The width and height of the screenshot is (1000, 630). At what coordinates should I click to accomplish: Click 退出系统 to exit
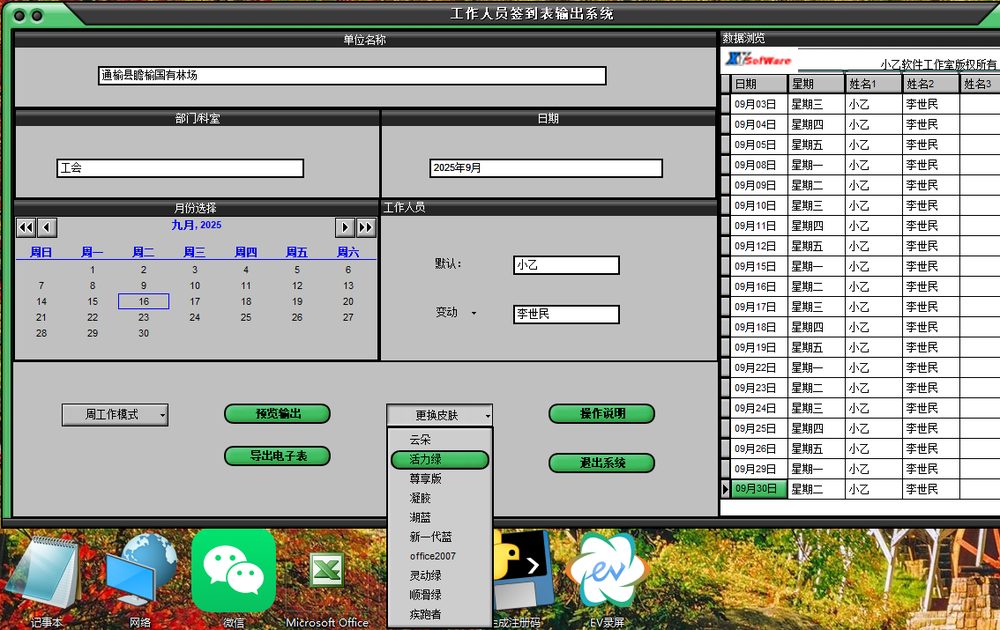[602, 463]
